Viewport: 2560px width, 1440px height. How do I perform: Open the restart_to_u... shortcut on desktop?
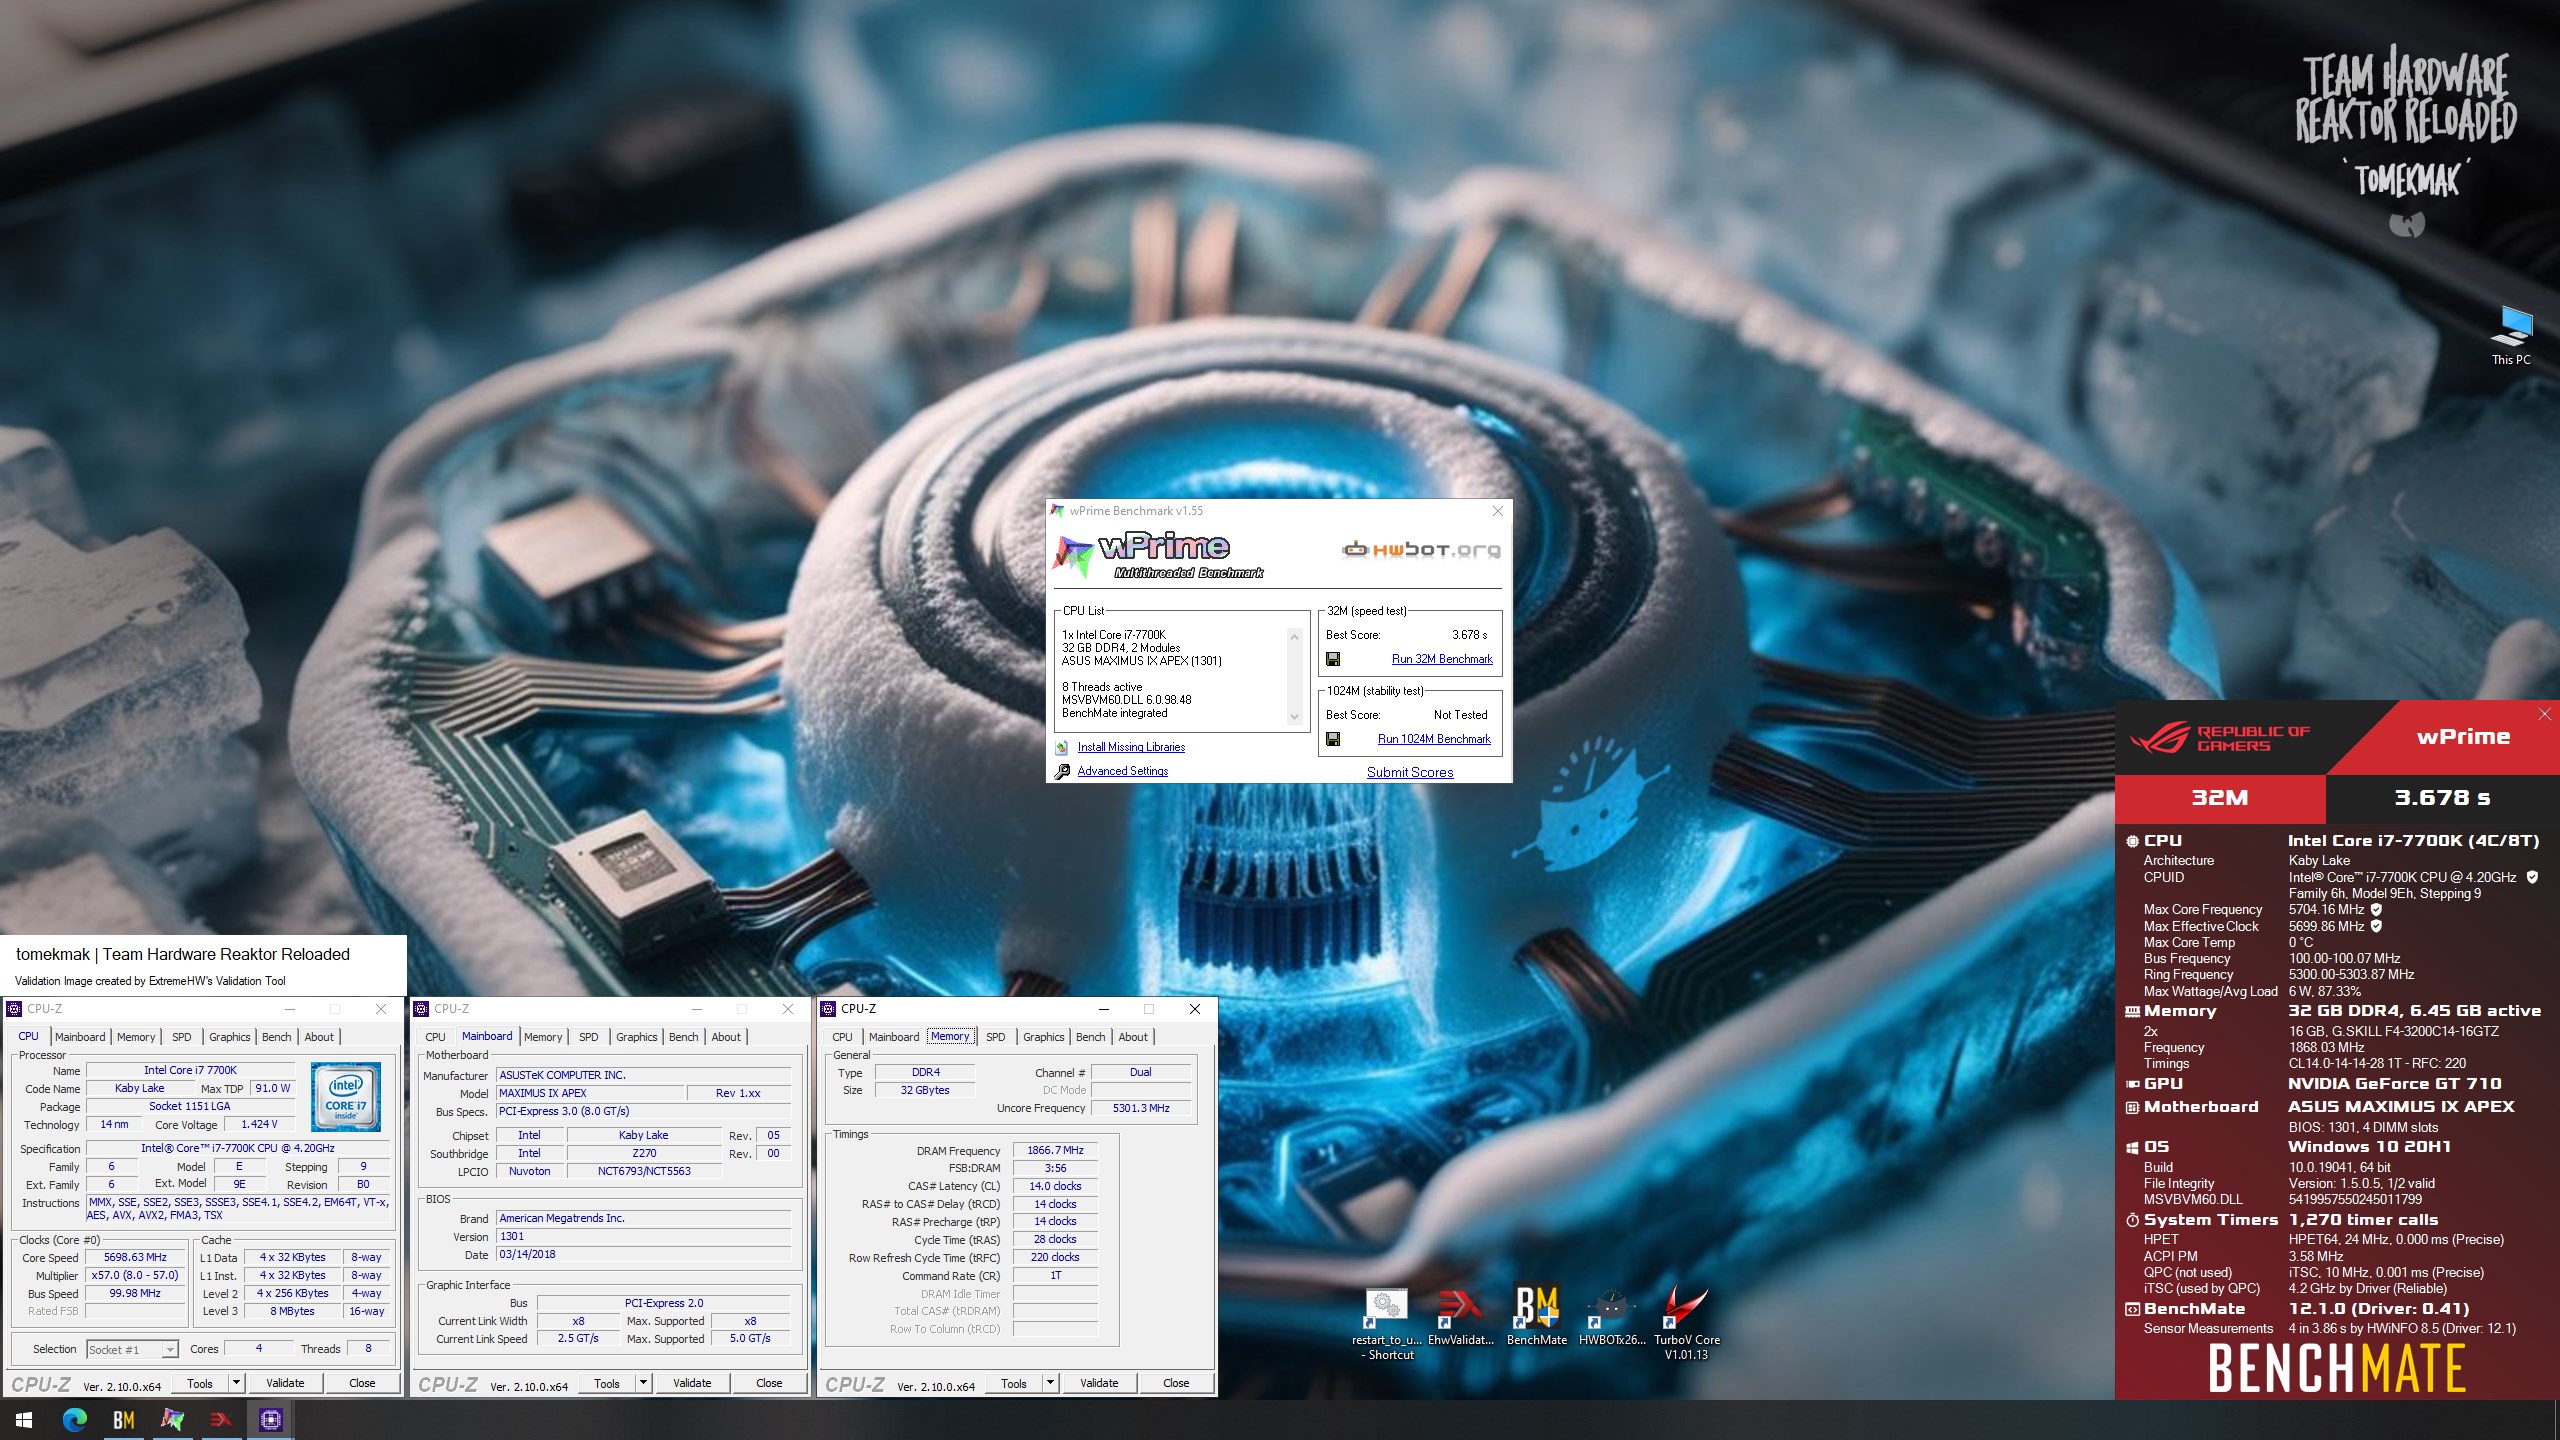pos(1386,1324)
